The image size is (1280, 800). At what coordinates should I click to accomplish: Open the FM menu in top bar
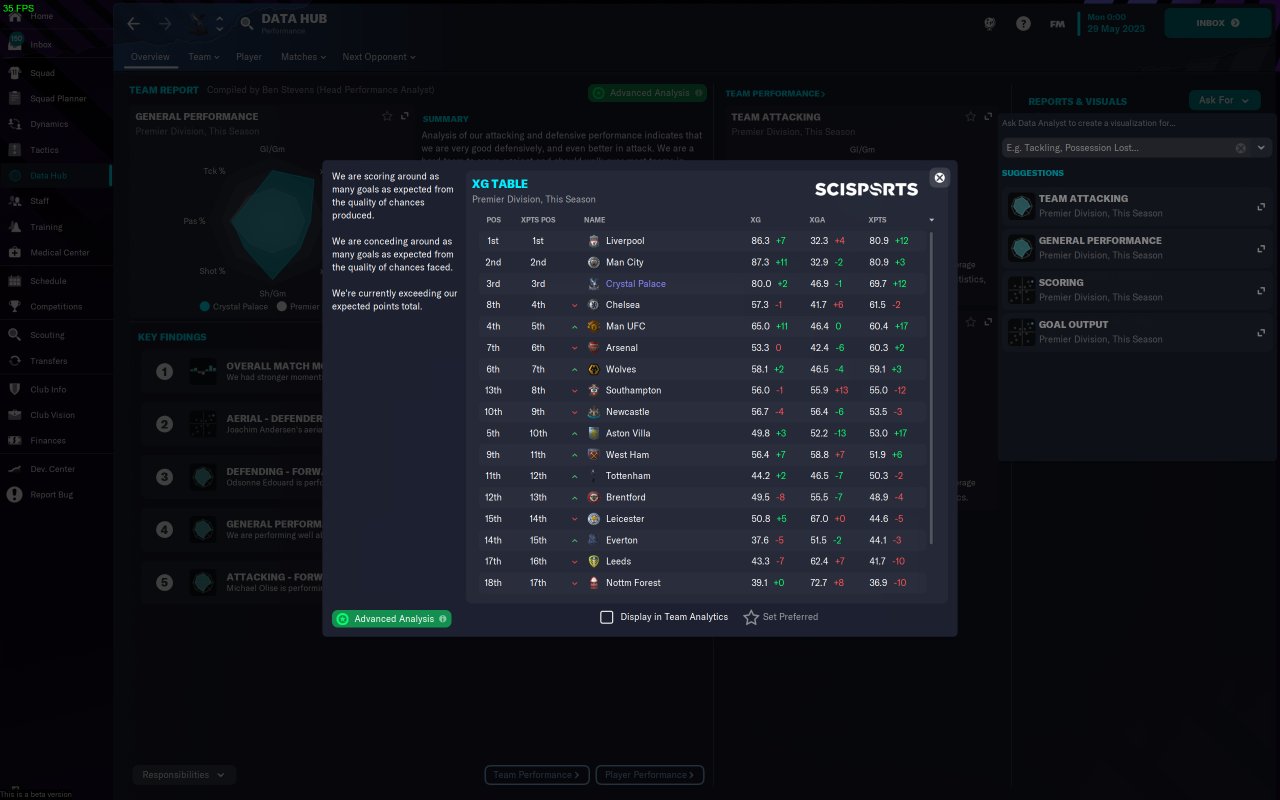tap(1057, 23)
